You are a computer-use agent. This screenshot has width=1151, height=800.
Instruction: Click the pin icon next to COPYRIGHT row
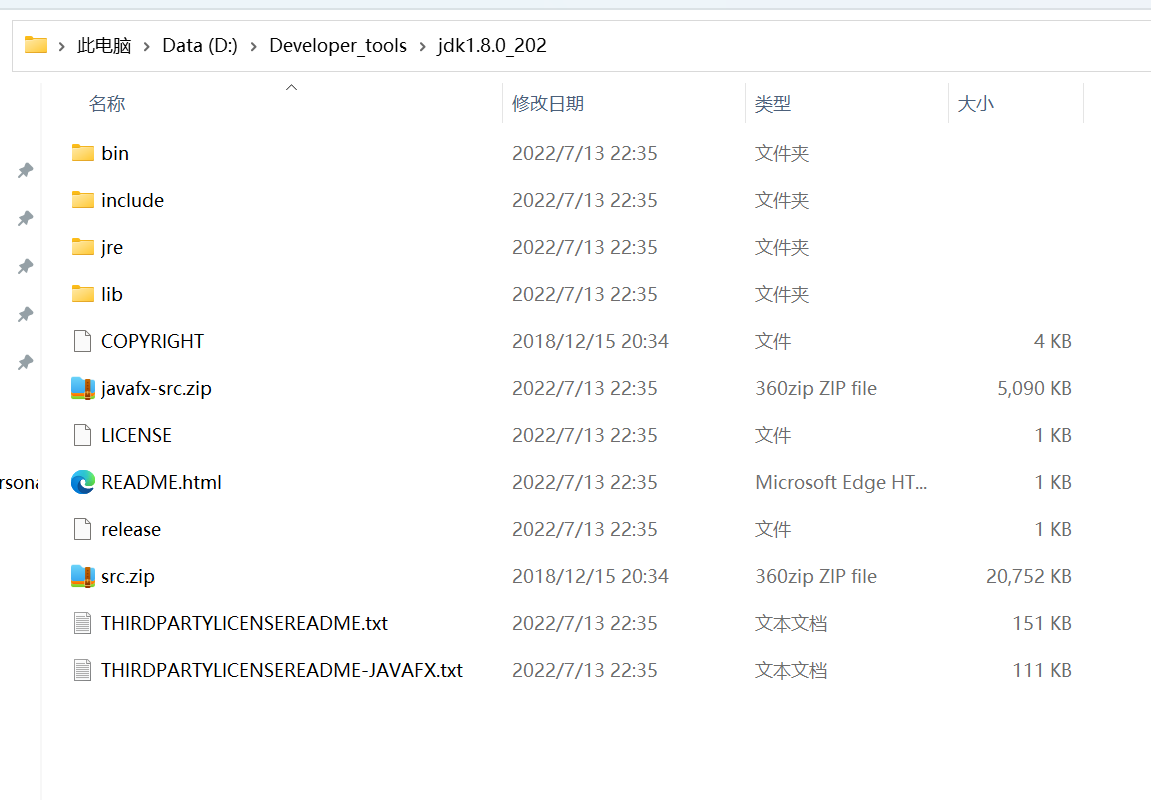point(26,362)
